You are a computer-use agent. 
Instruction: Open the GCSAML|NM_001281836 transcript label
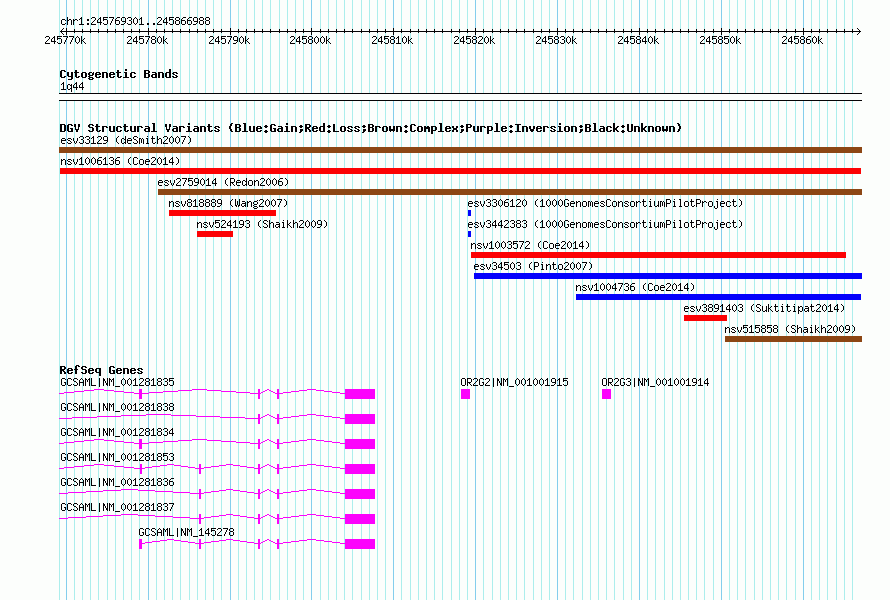tap(117, 482)
